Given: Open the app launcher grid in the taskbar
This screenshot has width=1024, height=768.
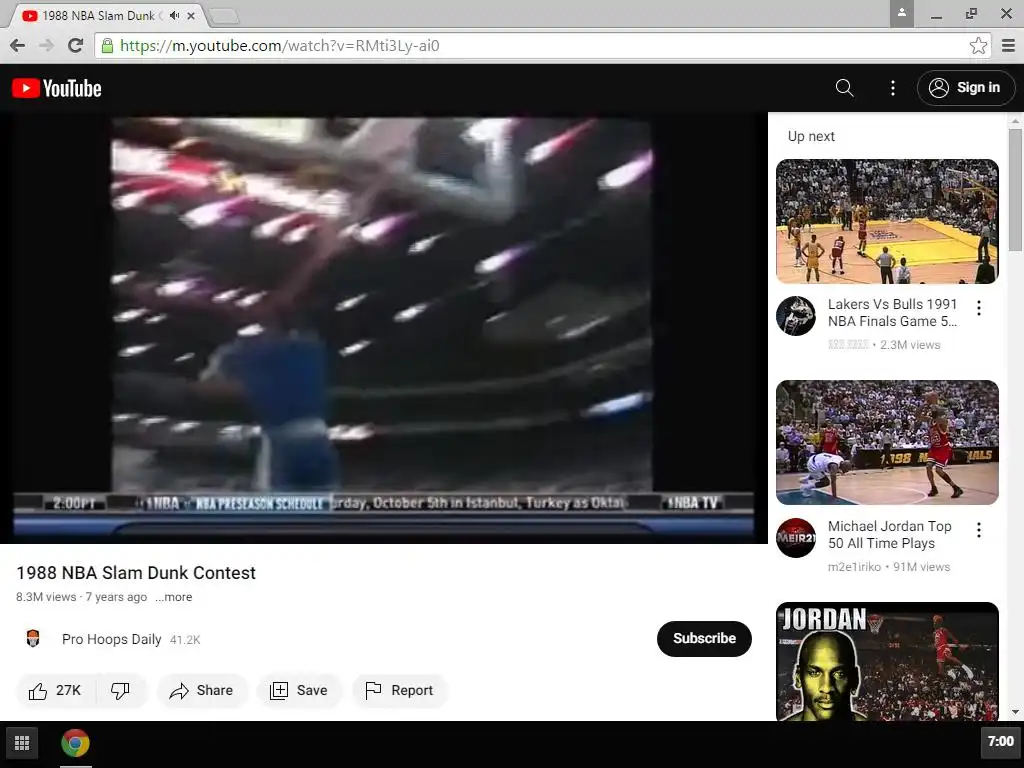Looking at the screenshot, I should pyautogui.click(x=22, y=743).
